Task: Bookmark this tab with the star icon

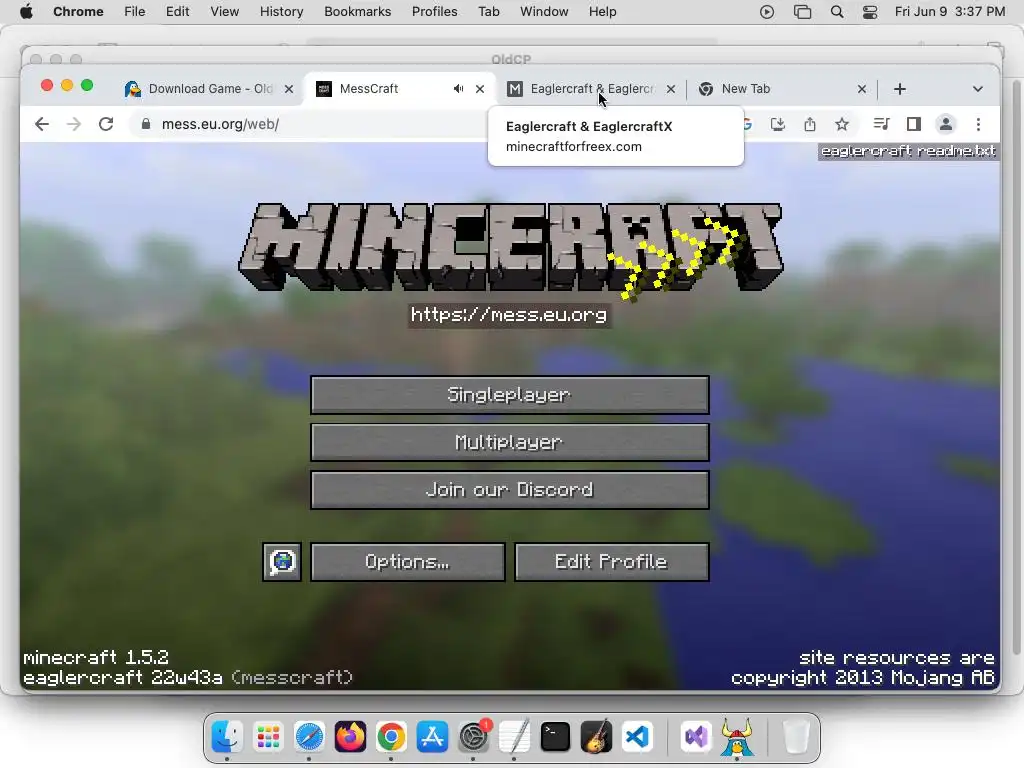Action: (842, 124)
